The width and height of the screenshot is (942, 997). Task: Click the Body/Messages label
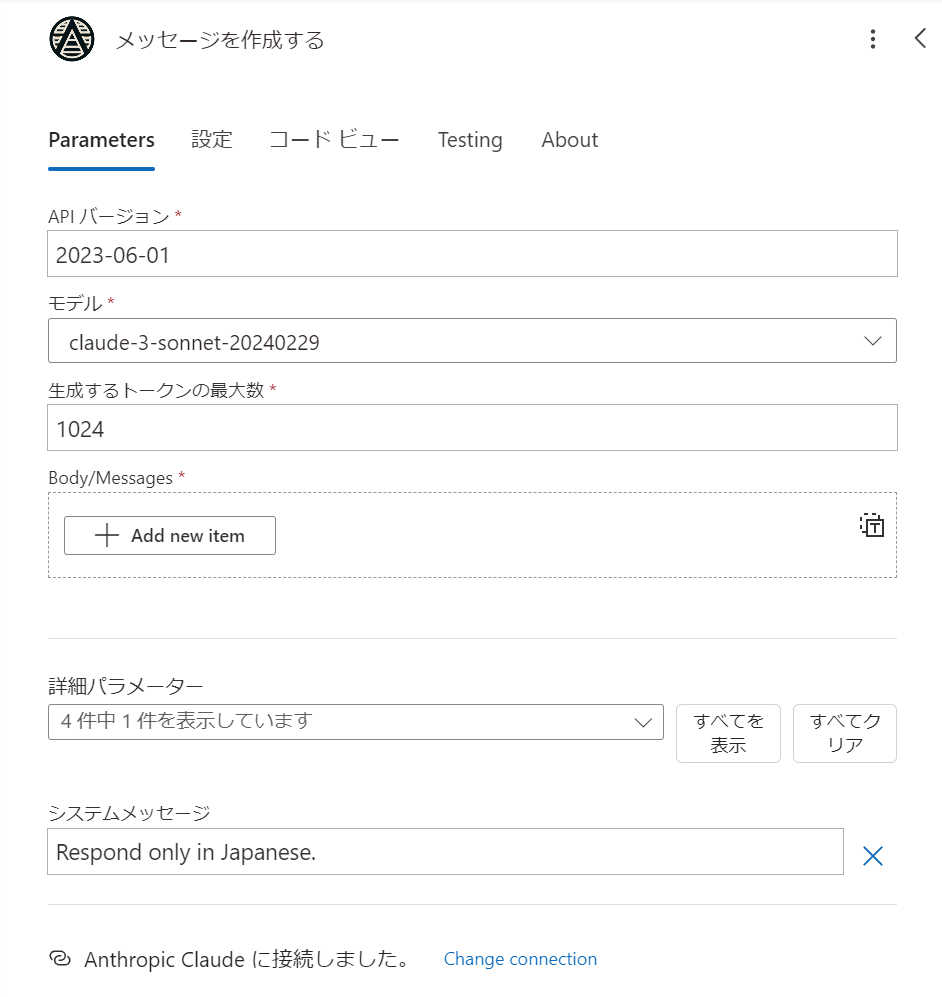point(111,478)
